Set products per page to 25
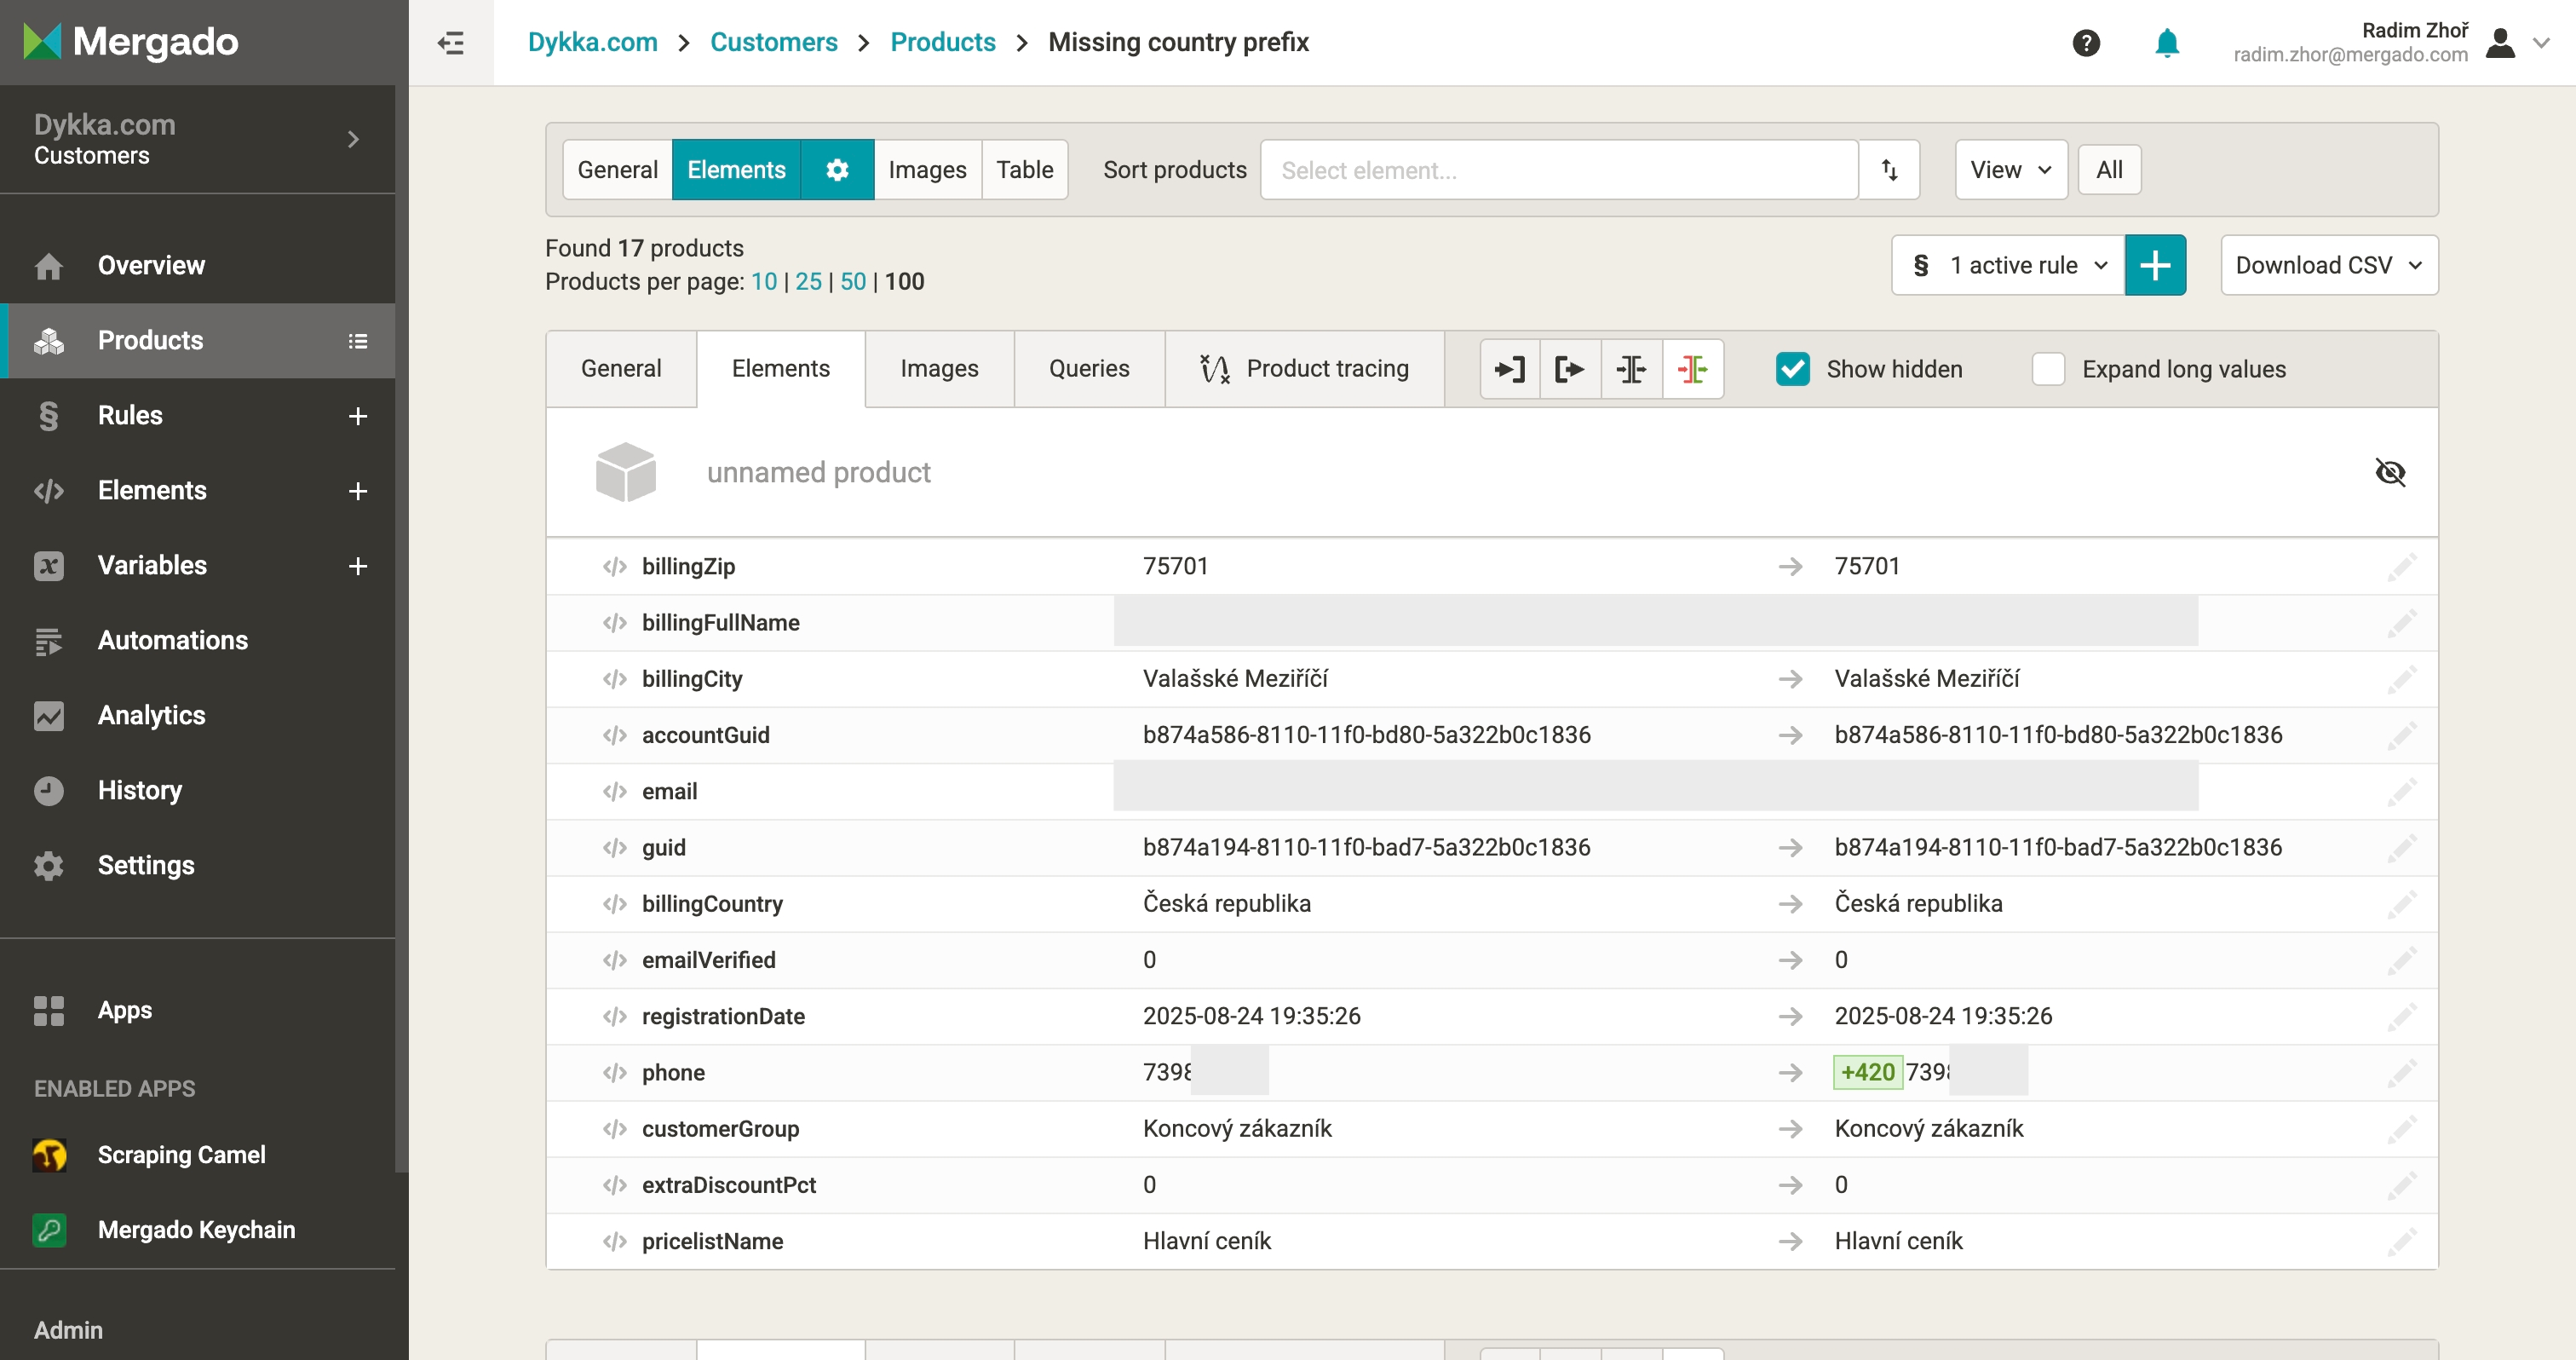The height and width of the screenshot is (1360, 2576). 808,282
